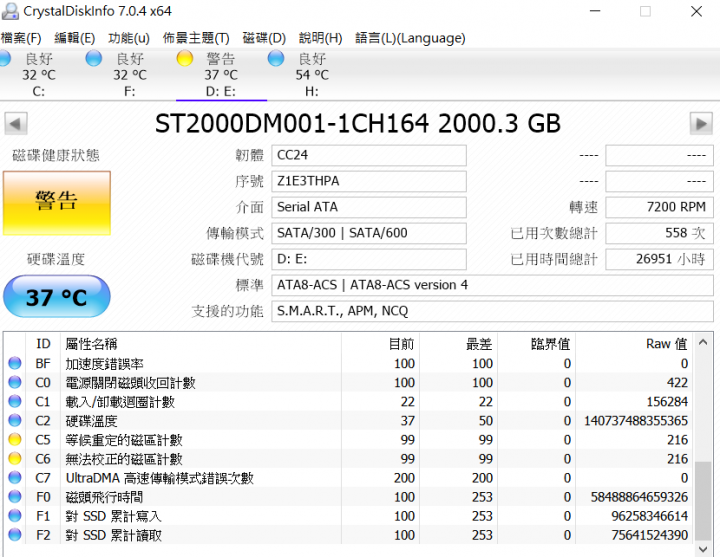Image resolution: width=720 pixels, height=557 pixels.
Task: Open the 檔案(F) menu
Action: pyautogui.click(x=21, y=38)
